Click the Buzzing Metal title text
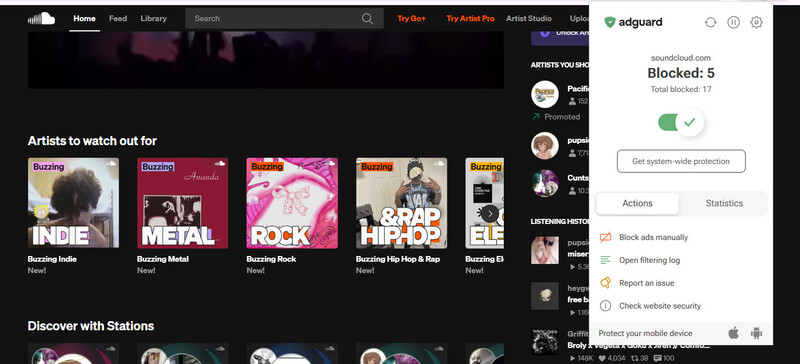The height and width of the screenshot is (364, 800). 163,259
